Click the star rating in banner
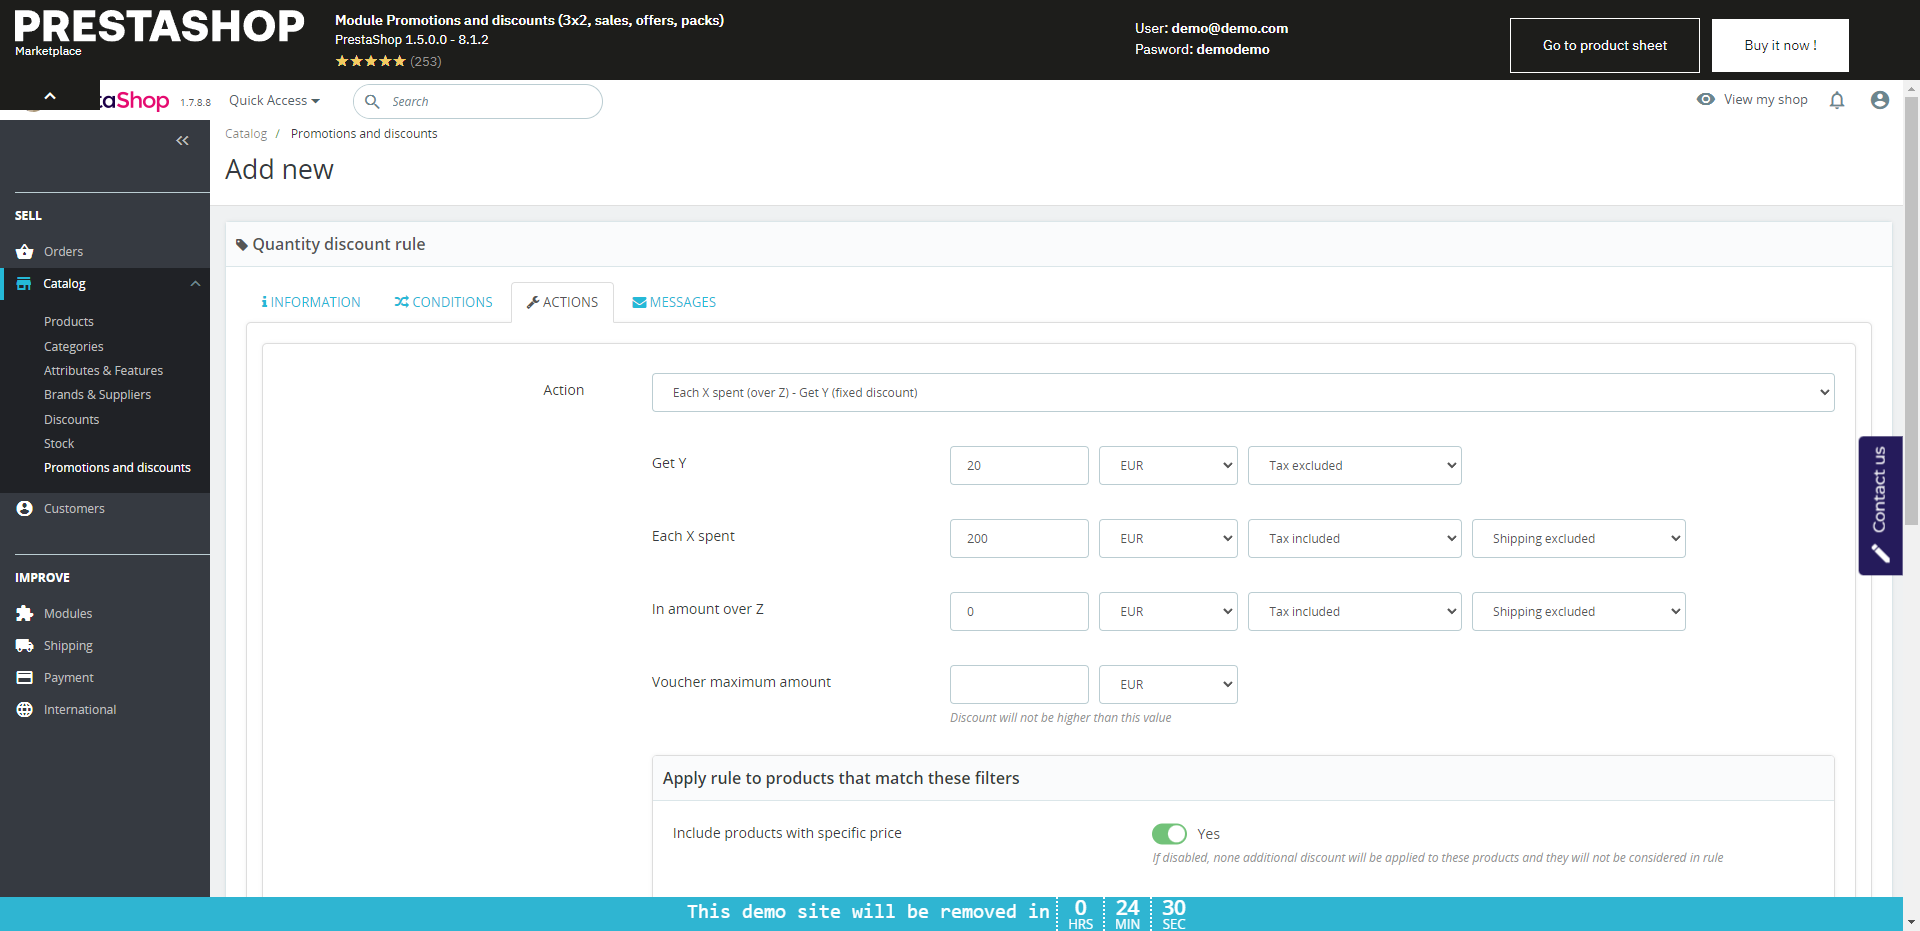 click(x=370, y=62)
